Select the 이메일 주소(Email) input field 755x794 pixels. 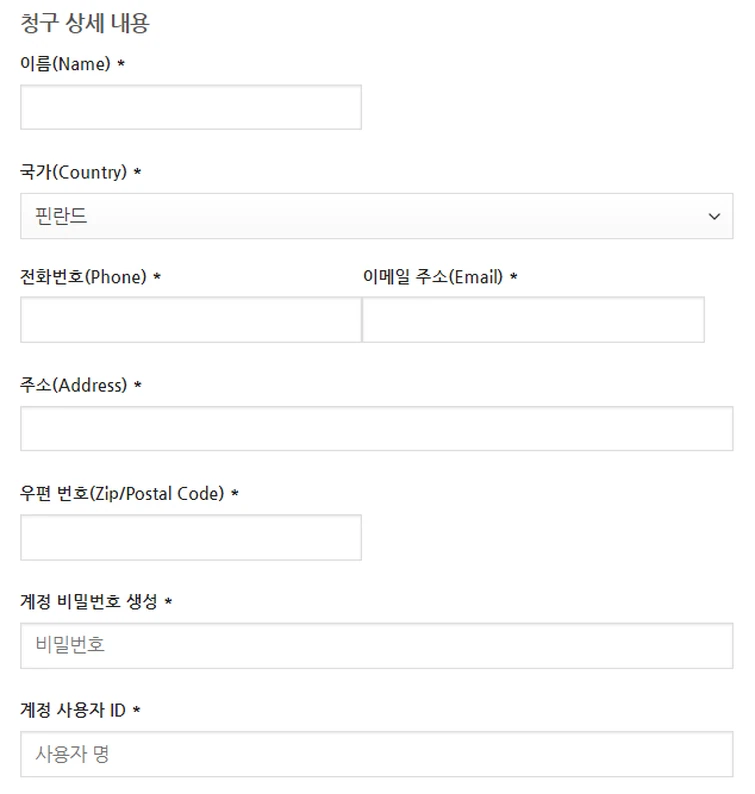(x=533, y=320)
